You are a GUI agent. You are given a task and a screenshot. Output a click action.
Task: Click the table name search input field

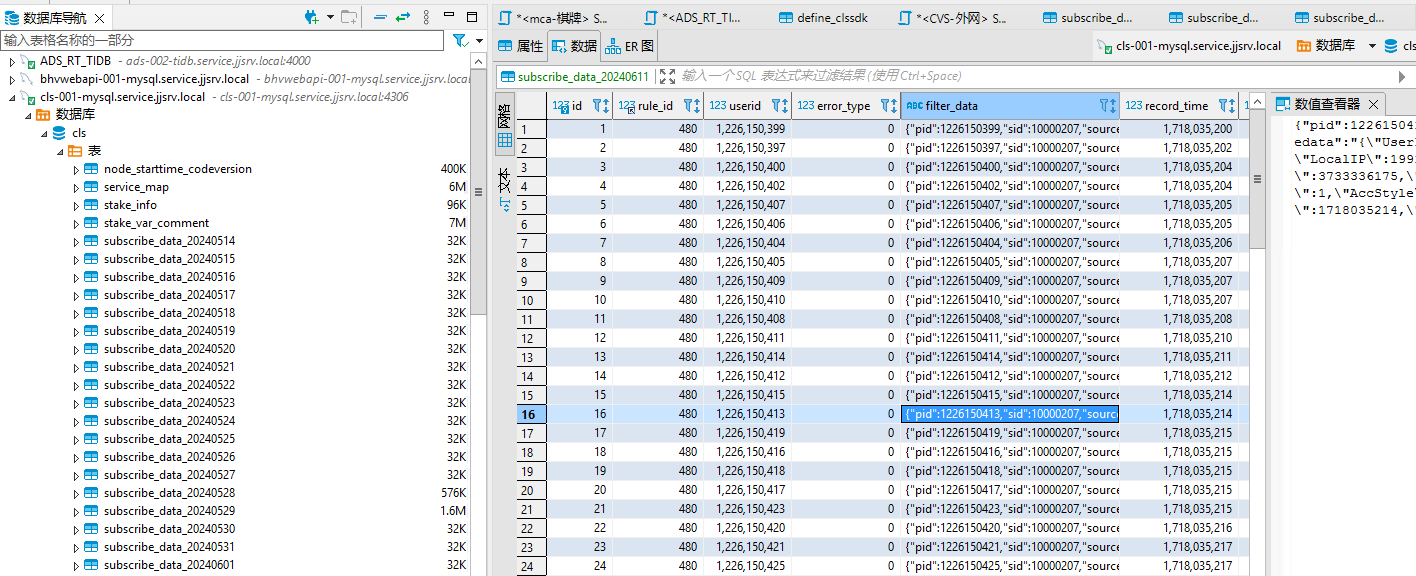tap(220, 40)
